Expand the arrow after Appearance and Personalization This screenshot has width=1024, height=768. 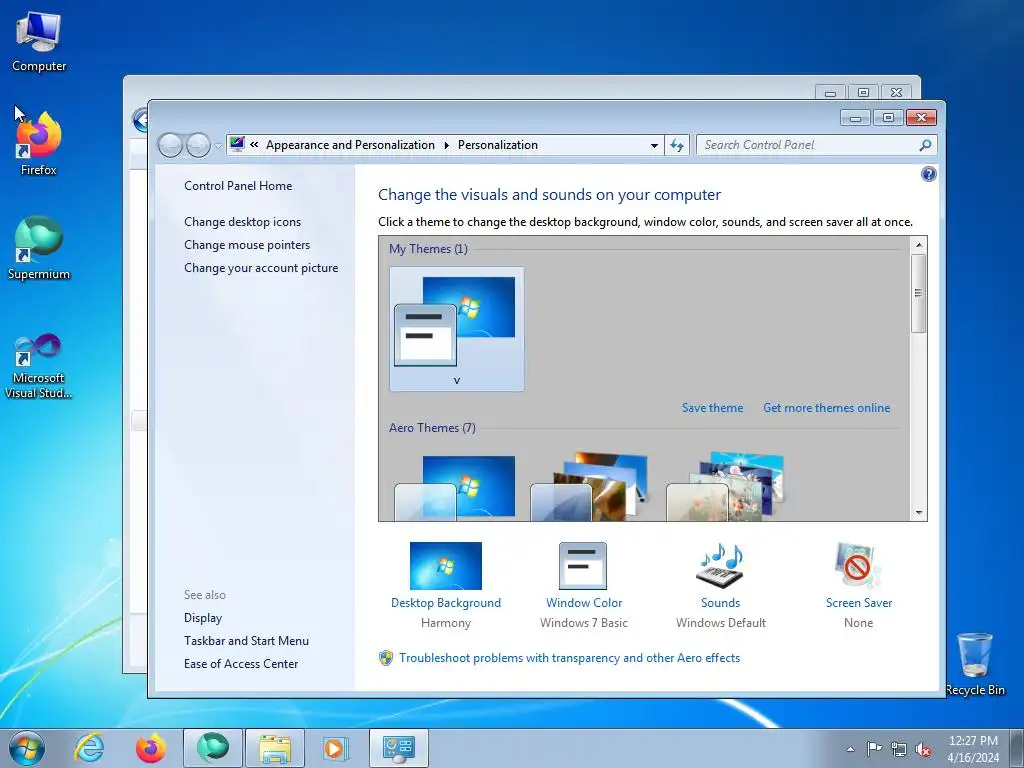tap(447, 145)
